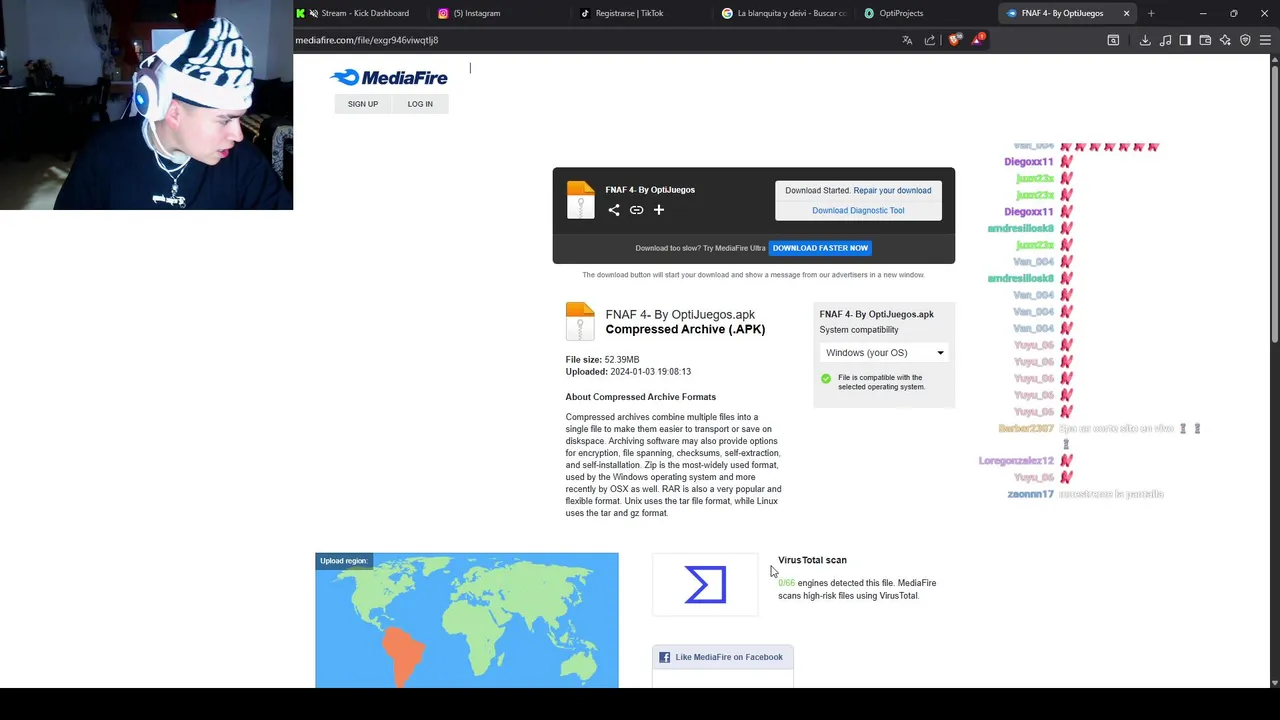Click the share page icon in address bar
The width and height of the screenshot is (1280, 720).
click(x=930, y=40)
